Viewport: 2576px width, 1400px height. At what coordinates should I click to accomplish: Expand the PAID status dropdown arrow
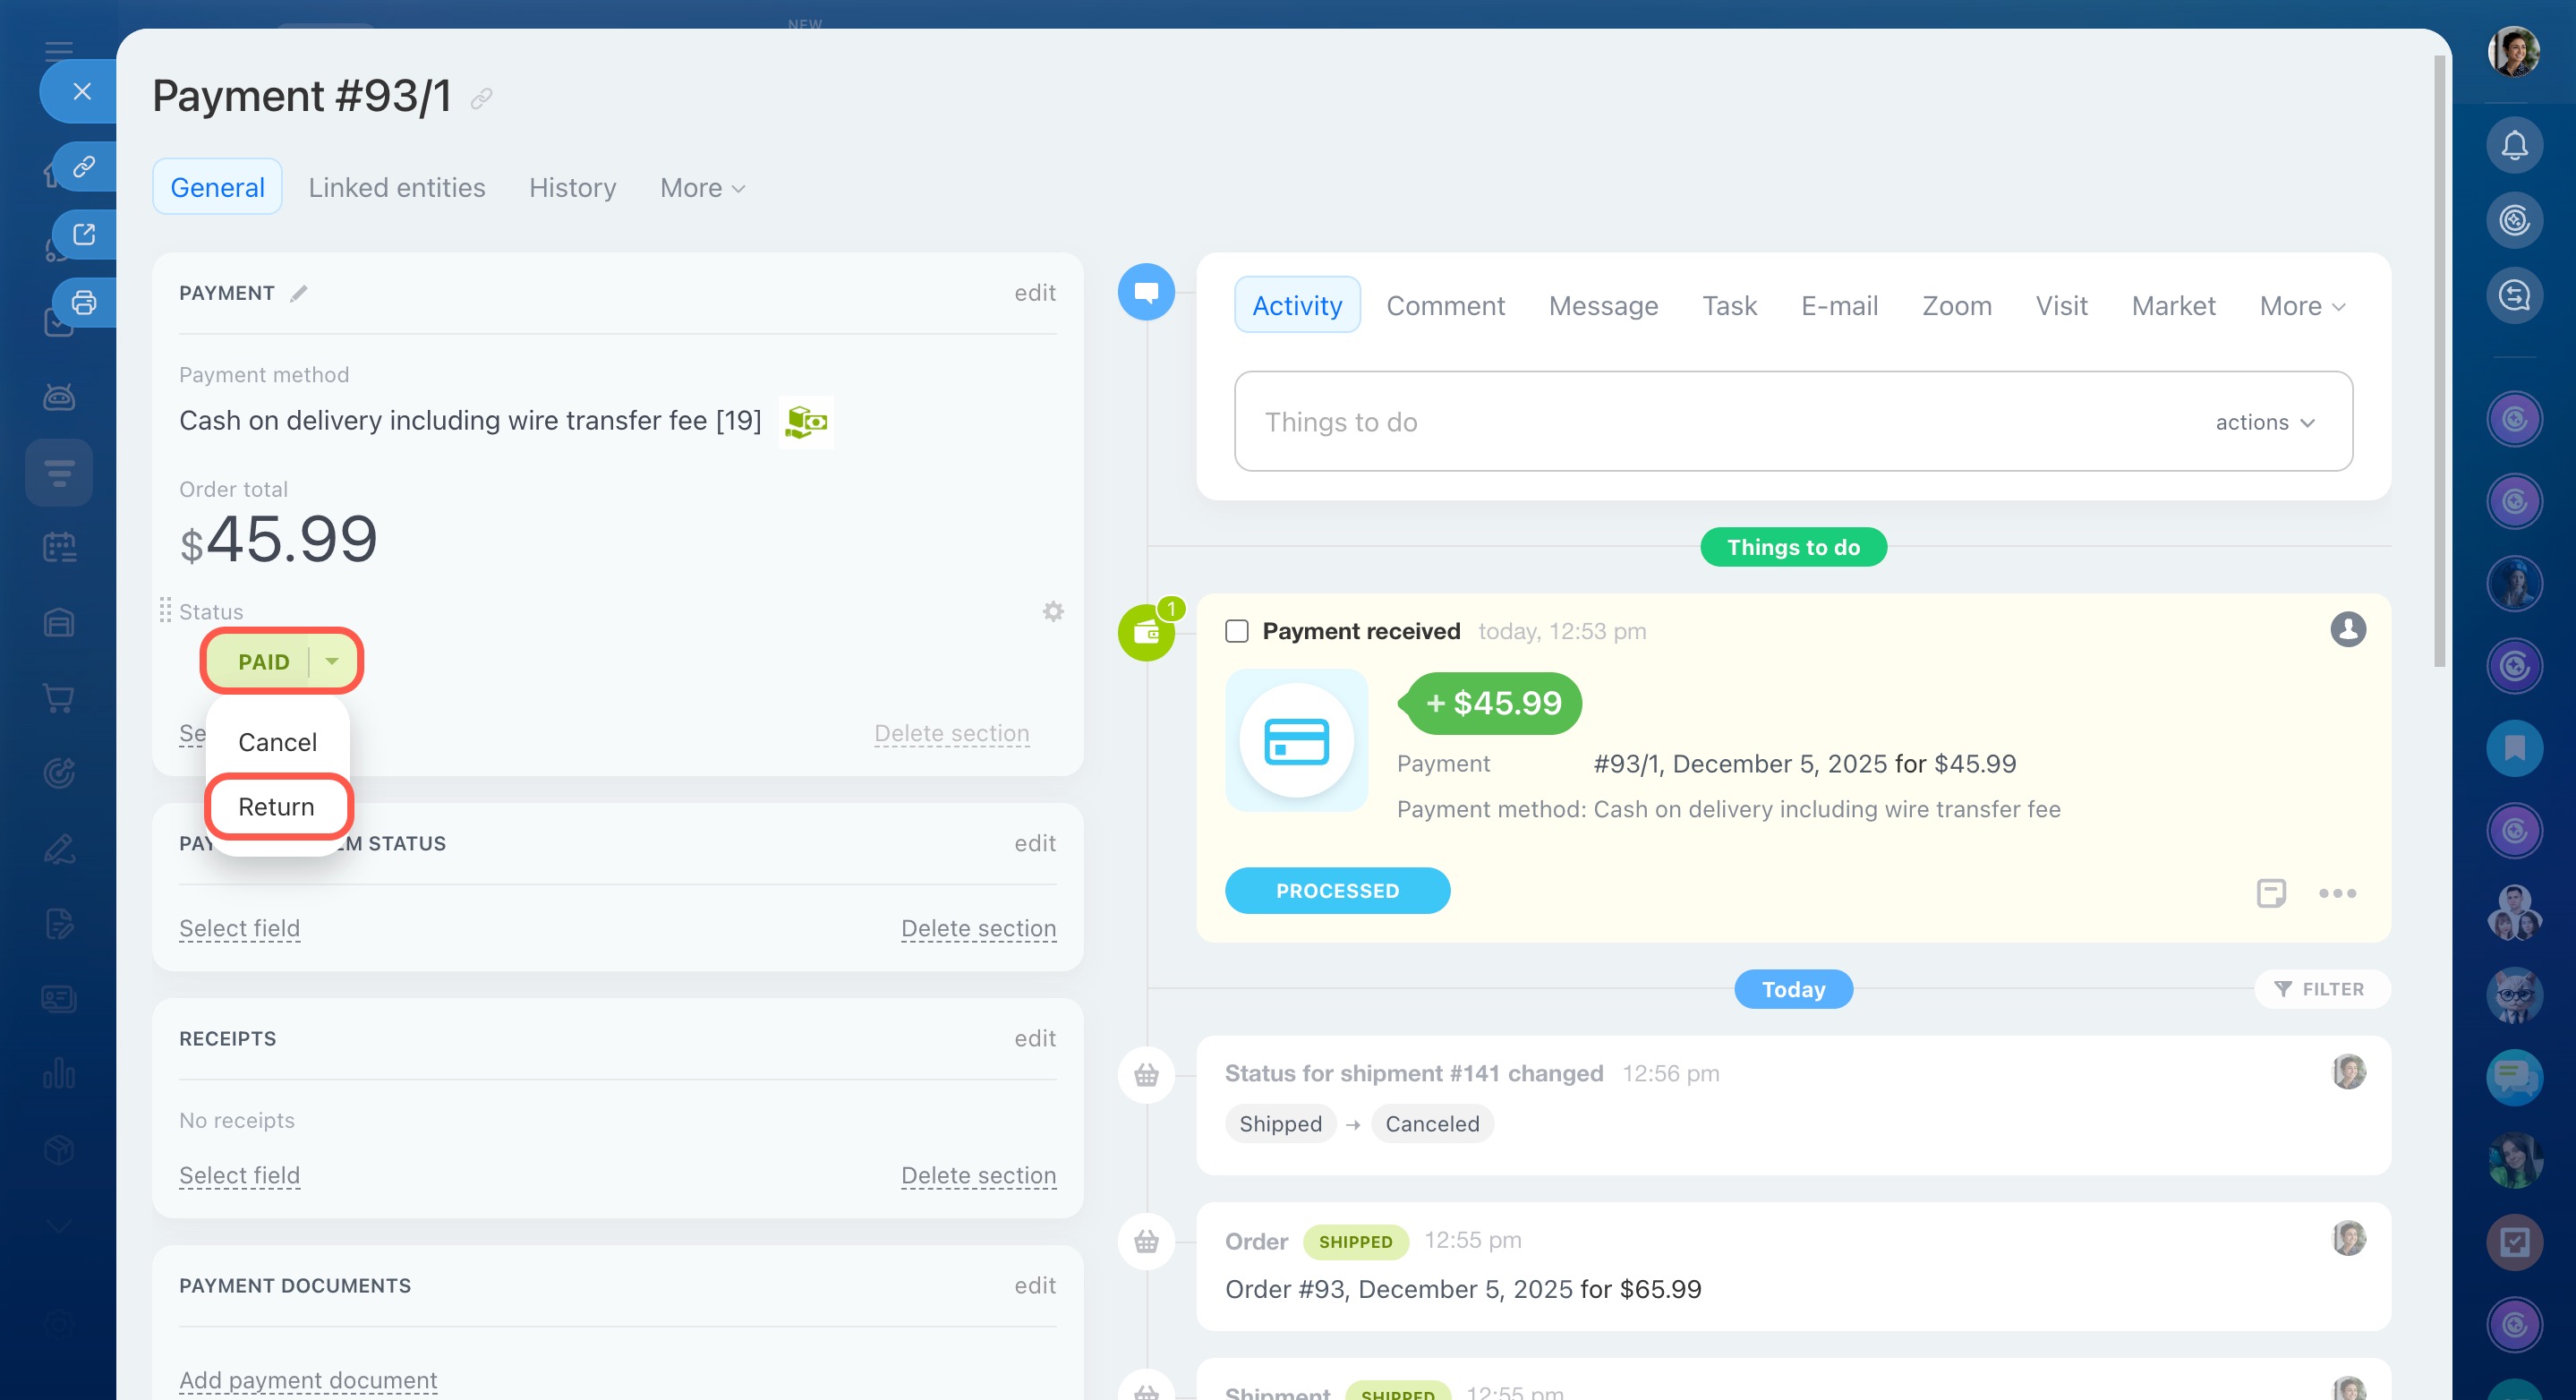click(332, 661)
